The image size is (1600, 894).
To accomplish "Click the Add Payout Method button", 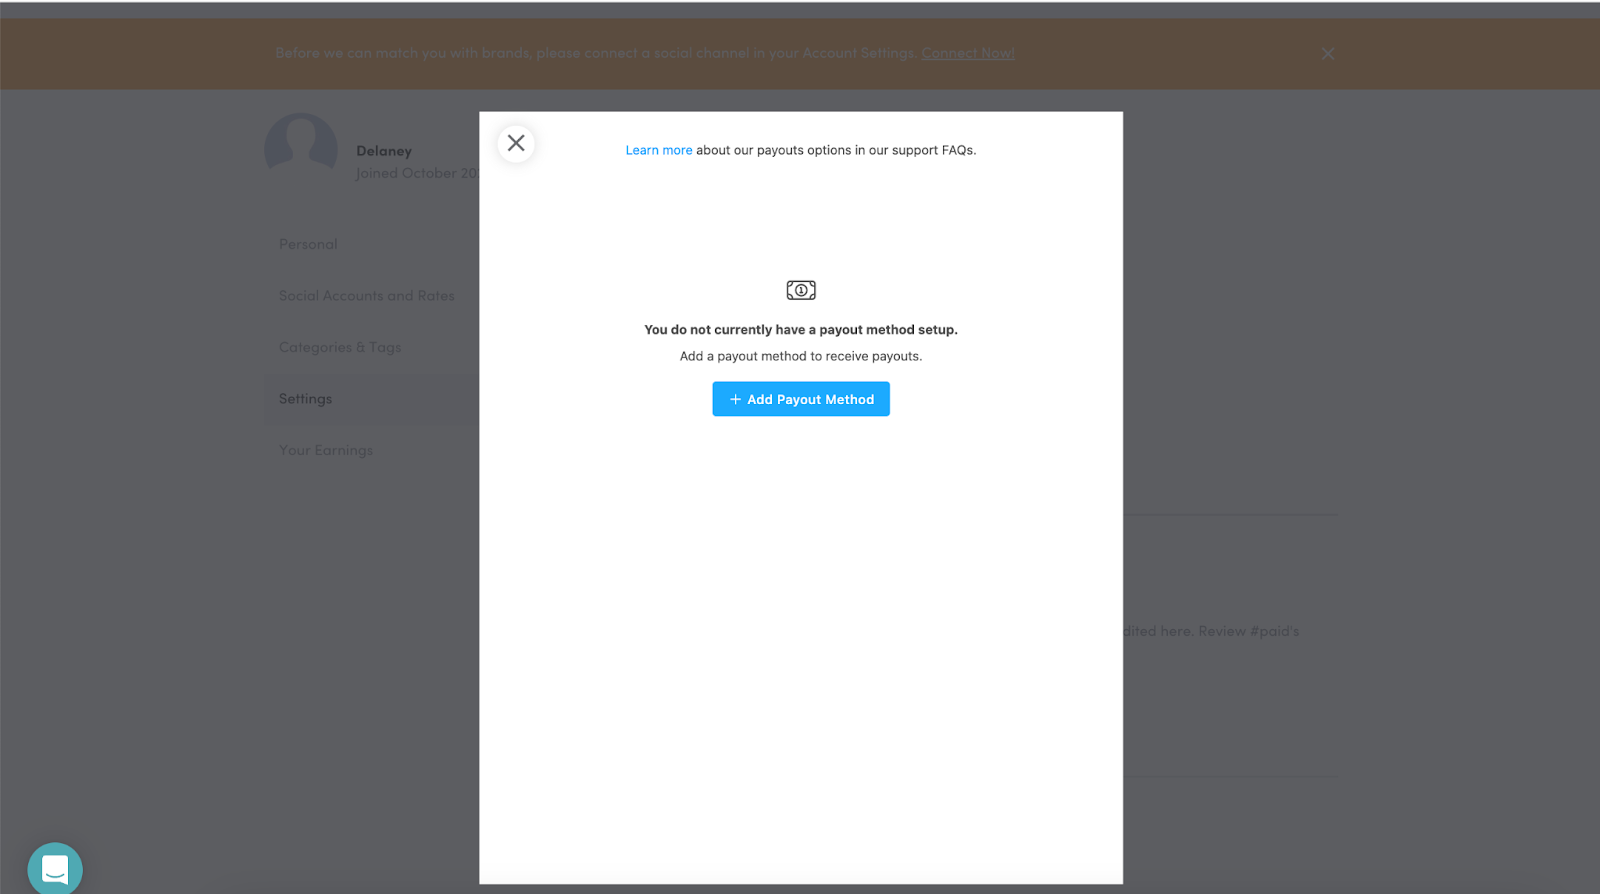I will click(x=801, y=399).
